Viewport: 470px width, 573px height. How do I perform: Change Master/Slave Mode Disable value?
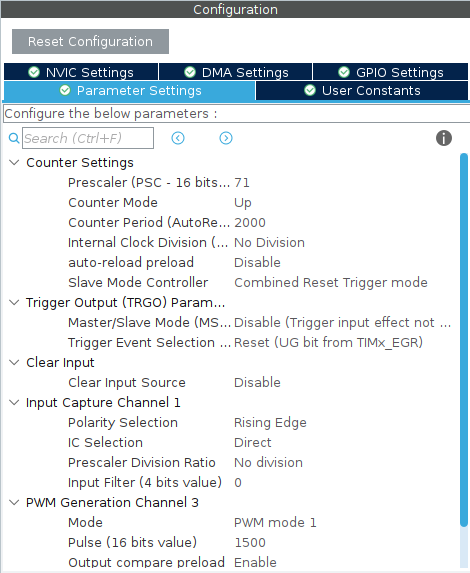pos(342,322)
